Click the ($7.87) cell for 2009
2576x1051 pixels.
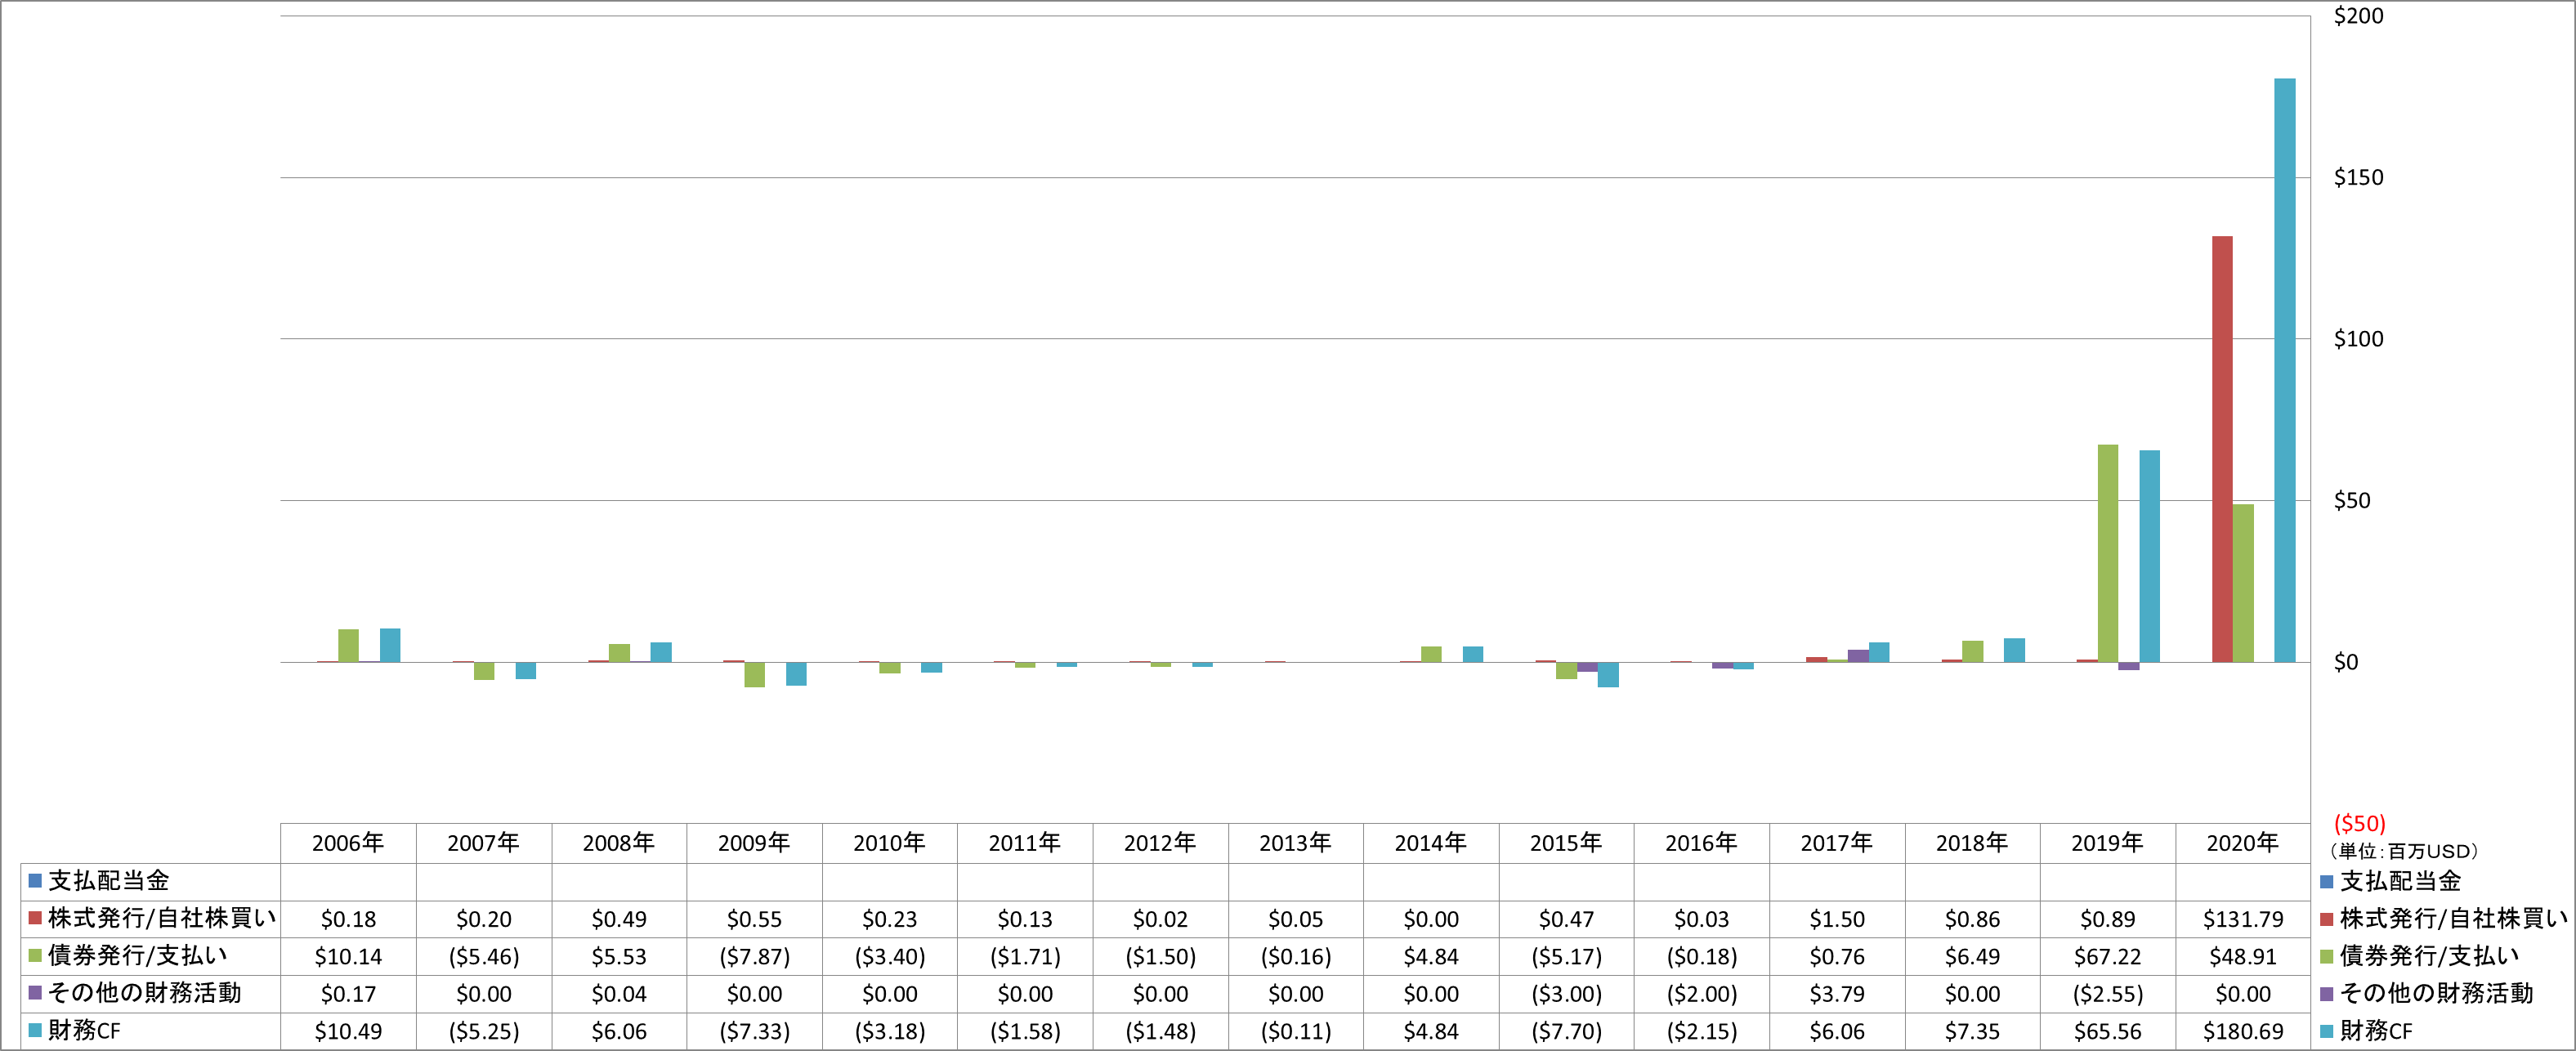tap(754, 956)
